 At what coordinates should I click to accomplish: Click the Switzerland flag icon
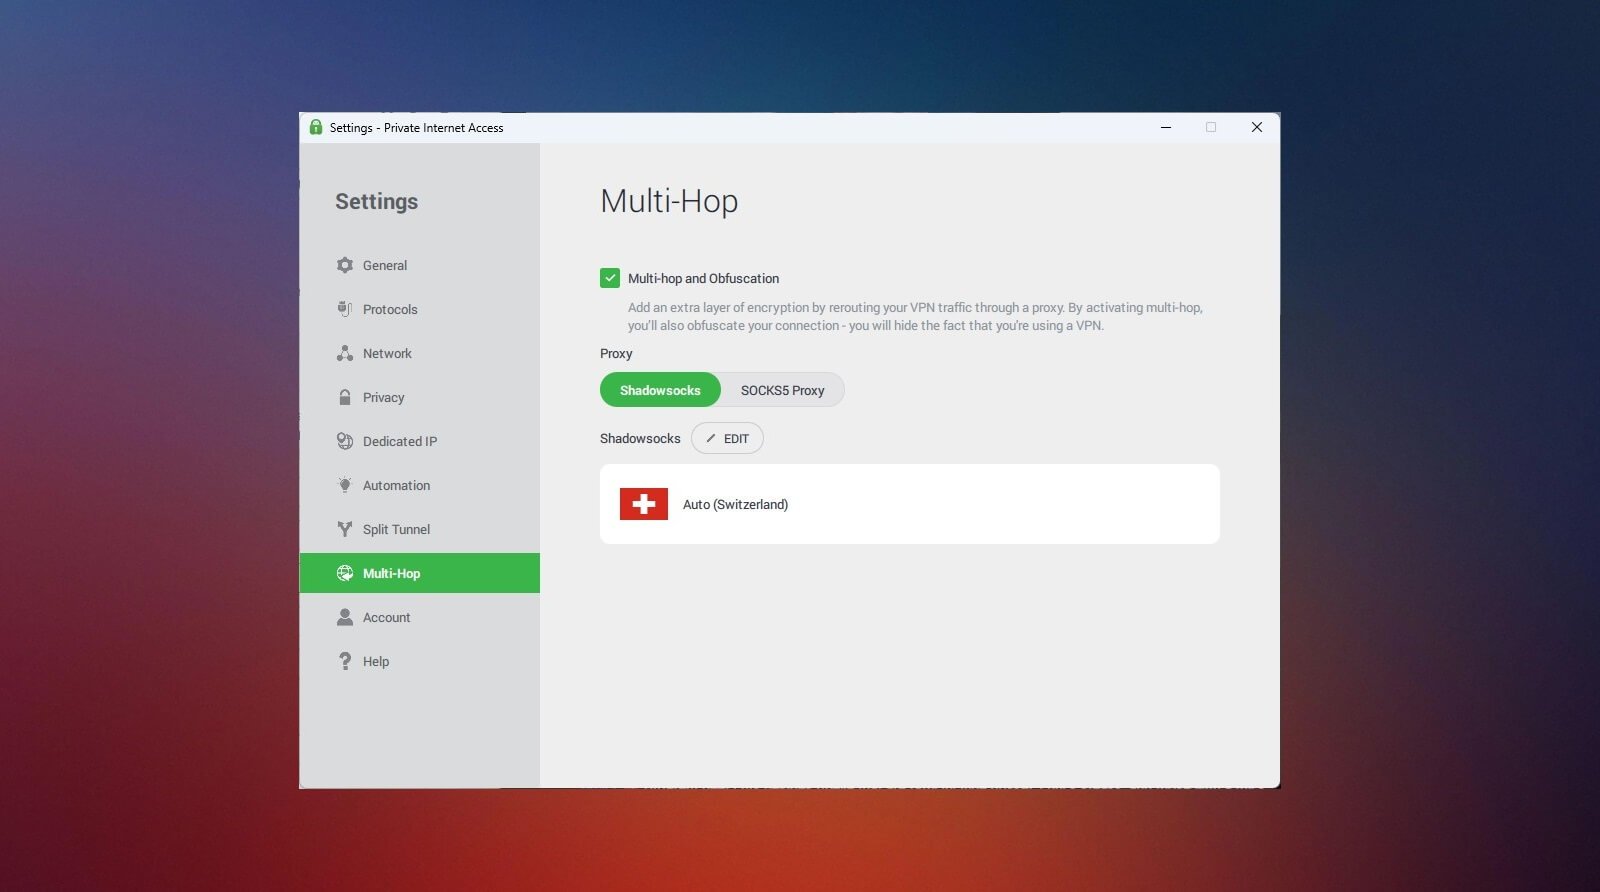click(x=644, y=504)
